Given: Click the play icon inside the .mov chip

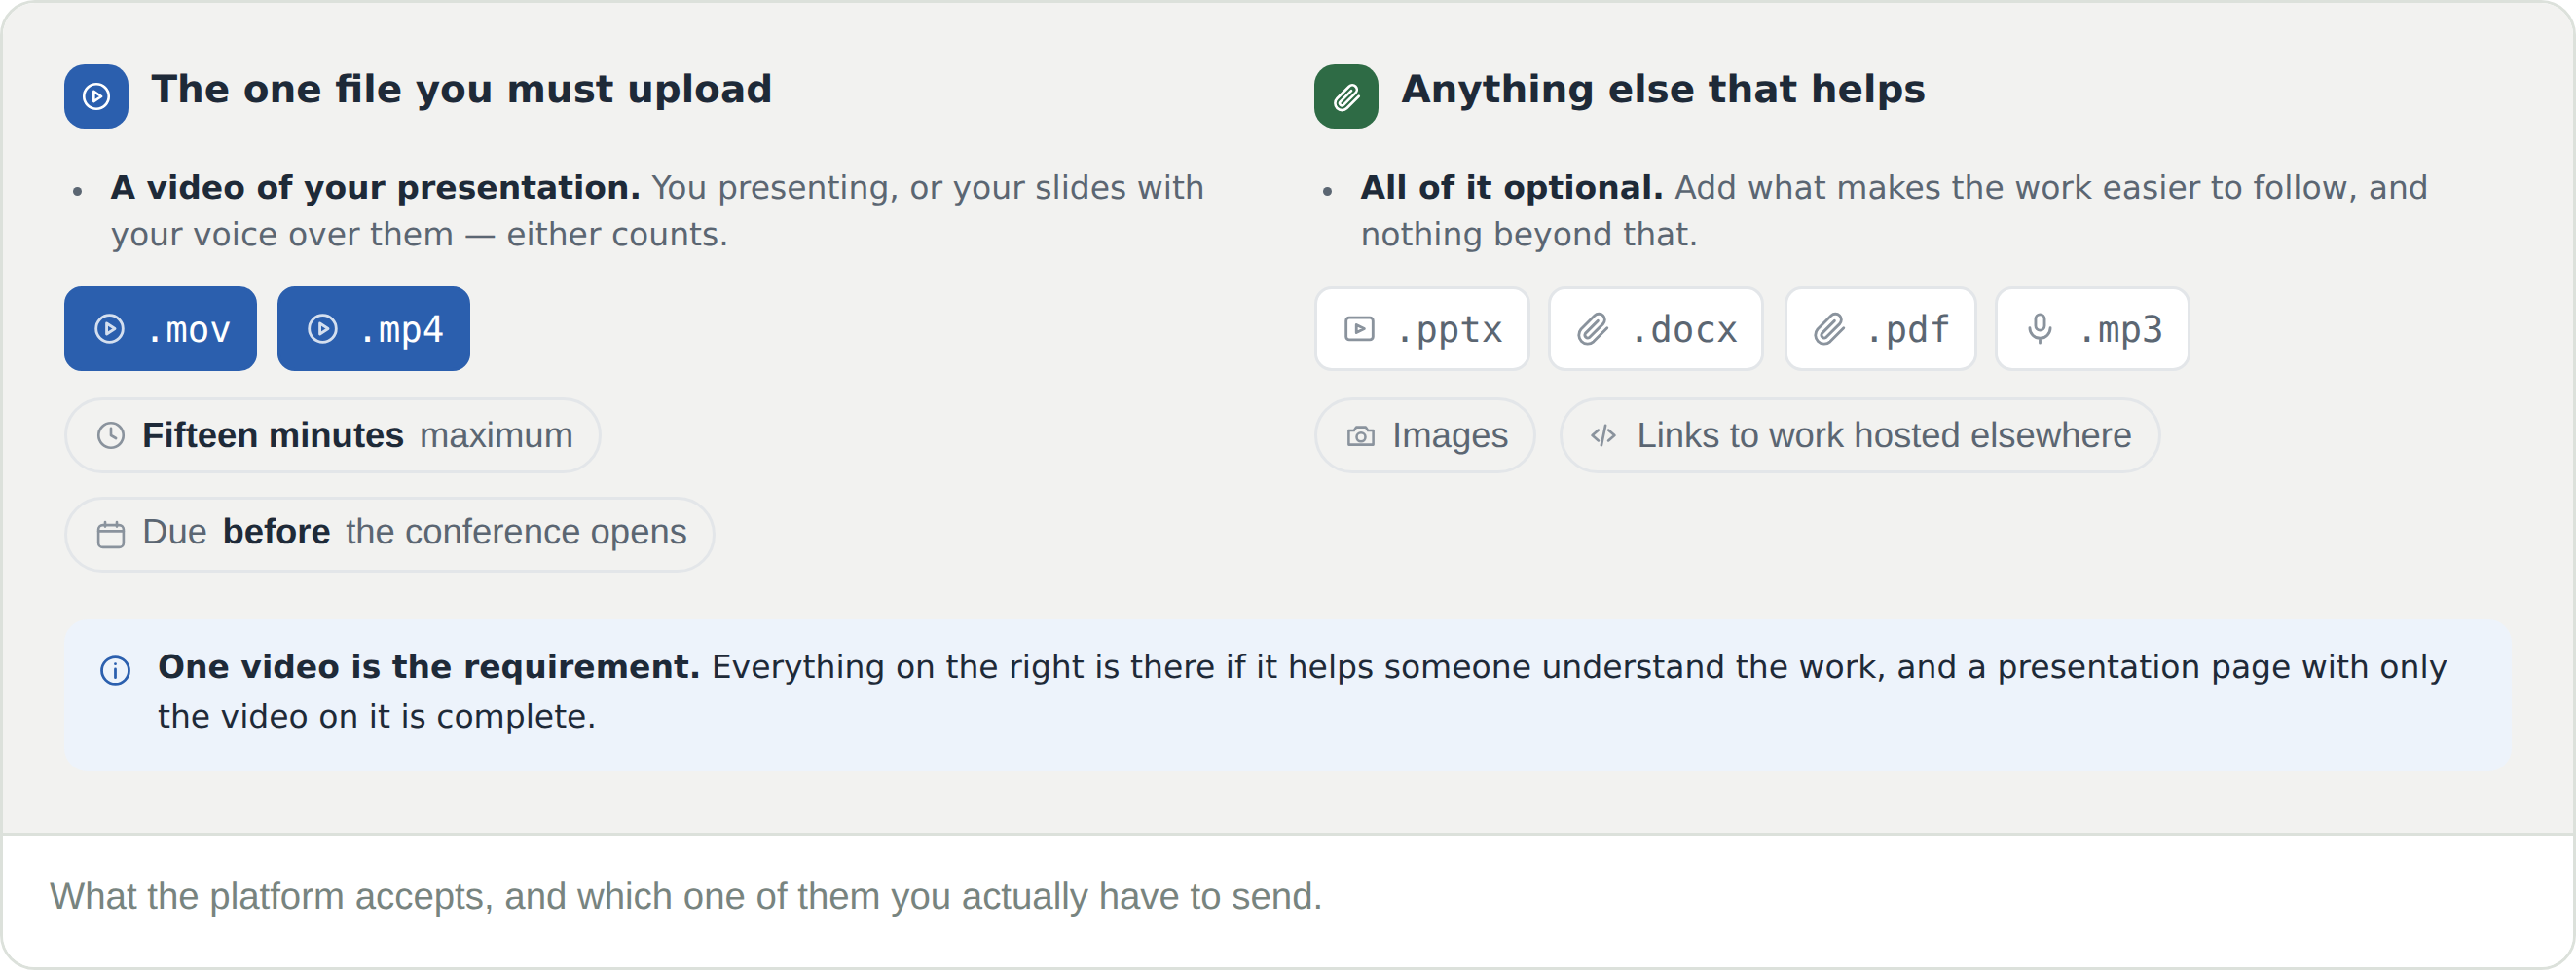Looking at the screenshot, I should 109,329.
